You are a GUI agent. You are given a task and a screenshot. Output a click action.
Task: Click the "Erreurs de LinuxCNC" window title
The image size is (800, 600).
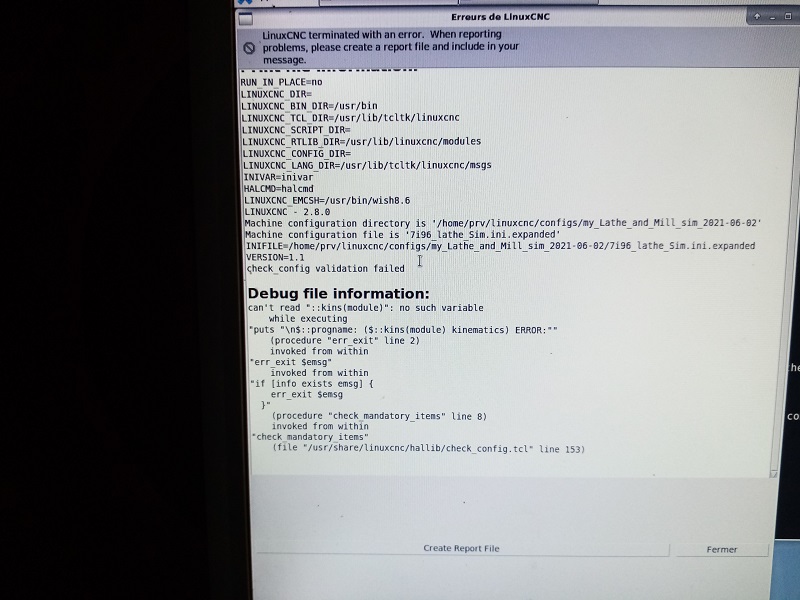coord(500,17)
